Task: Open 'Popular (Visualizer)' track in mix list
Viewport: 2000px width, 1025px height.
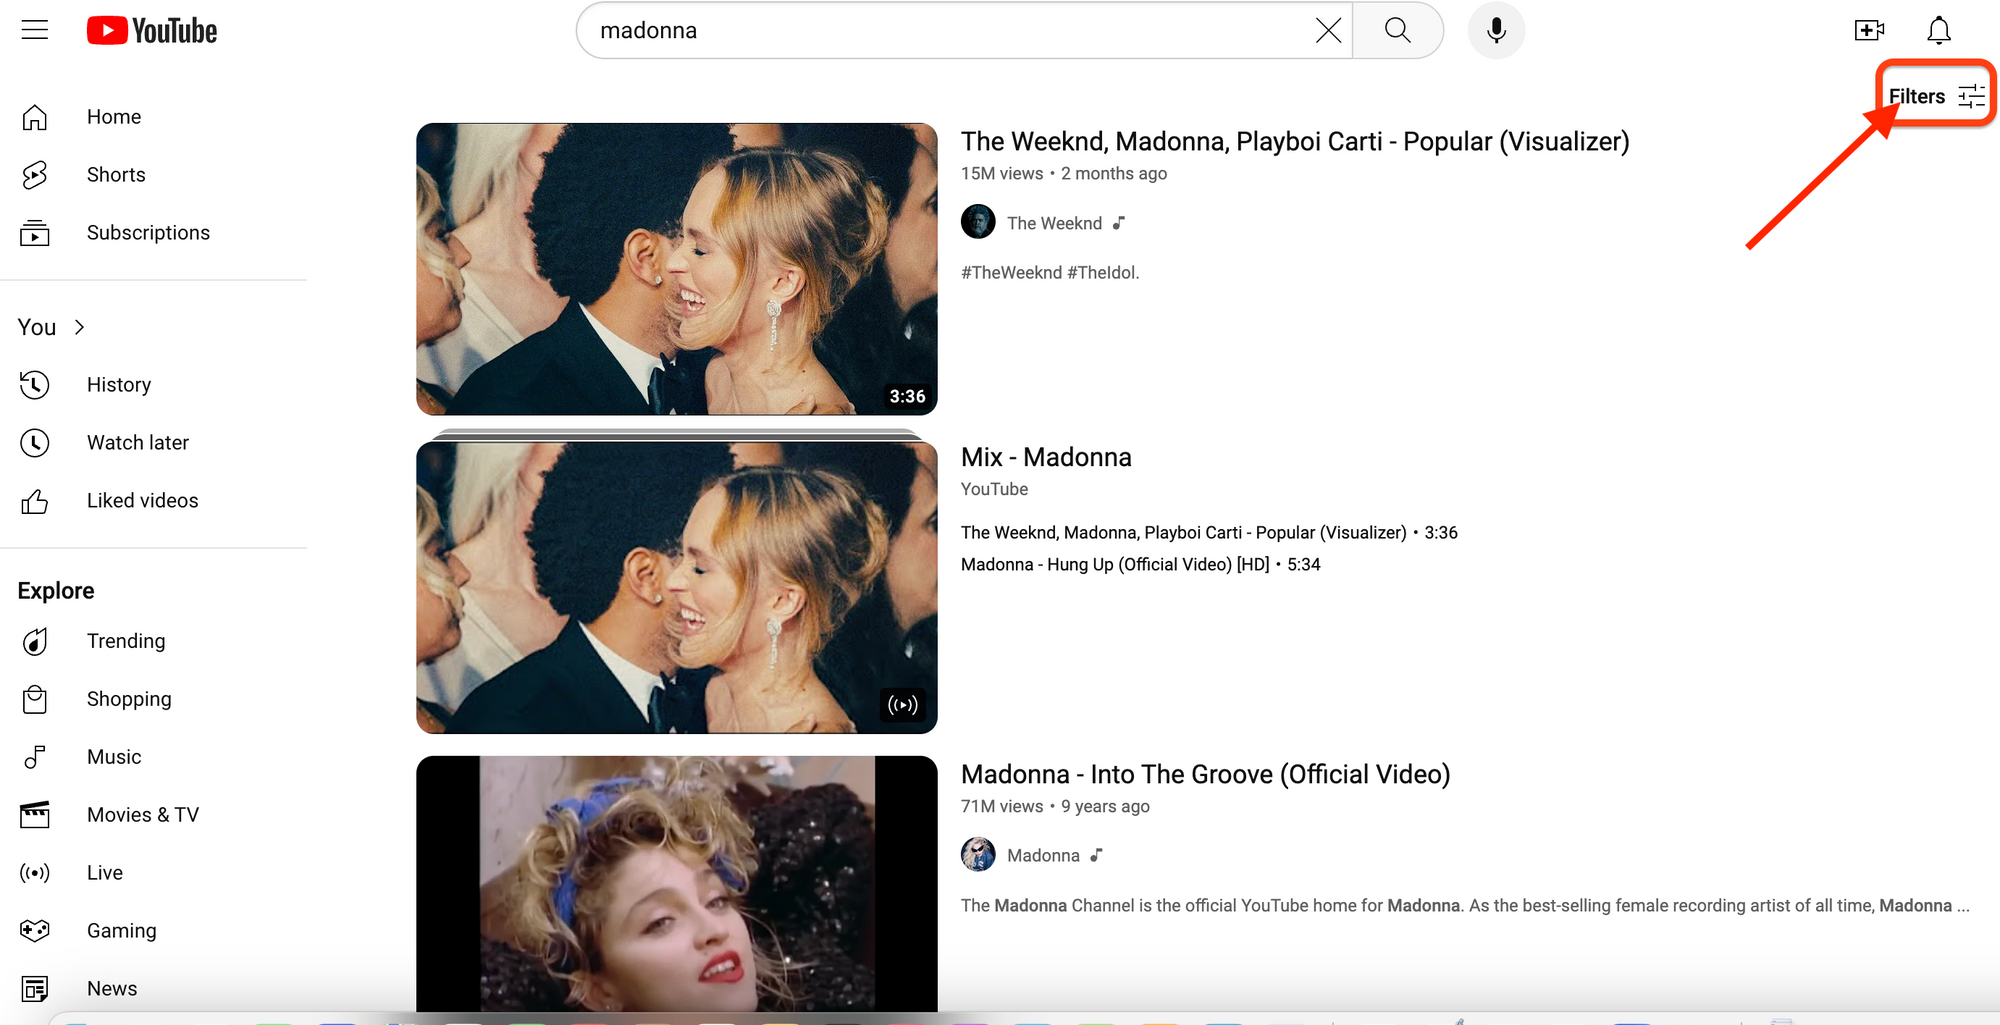Action: [1209, 532]
